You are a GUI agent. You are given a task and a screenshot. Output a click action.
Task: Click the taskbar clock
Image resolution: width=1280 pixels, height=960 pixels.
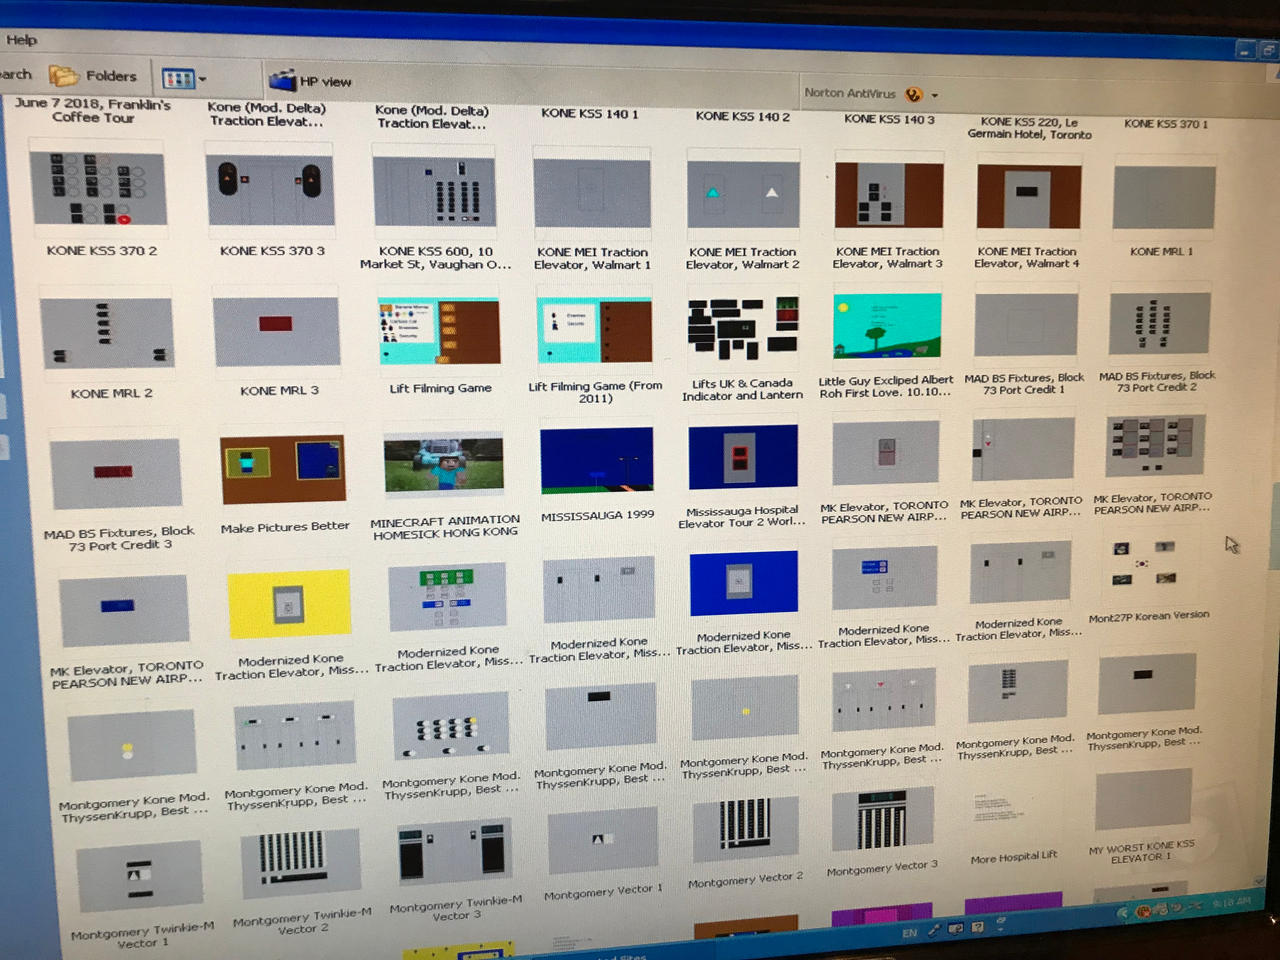(1232, 902)
